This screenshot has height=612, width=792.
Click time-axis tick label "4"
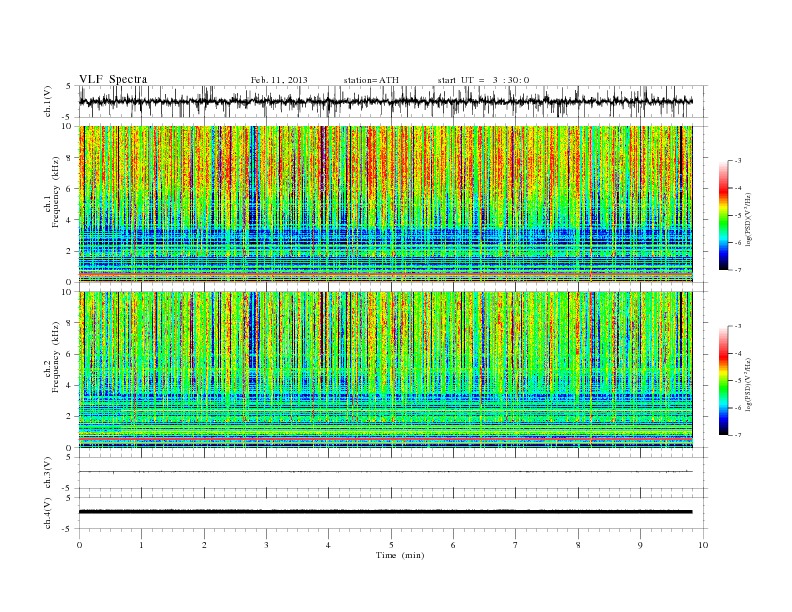coord(328,545)
